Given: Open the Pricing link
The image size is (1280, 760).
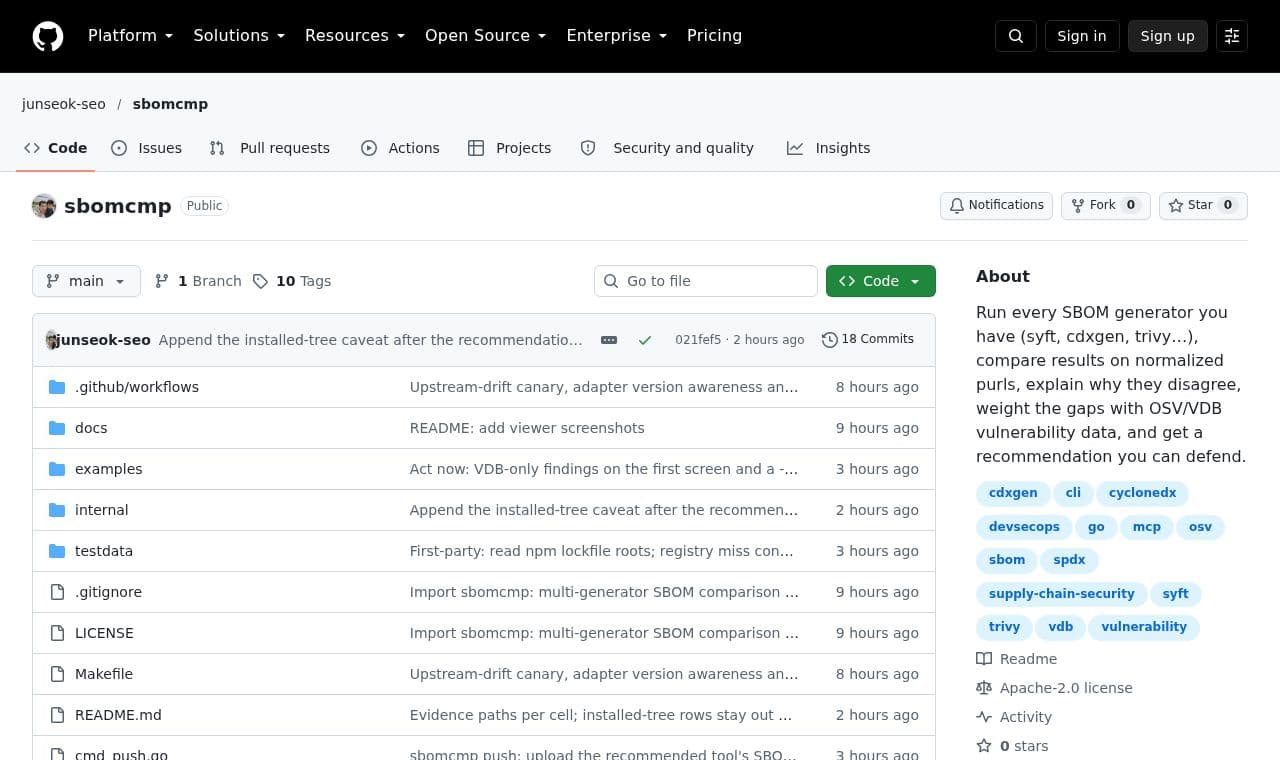Looking at the screenshot, I should tap(714, 36).
